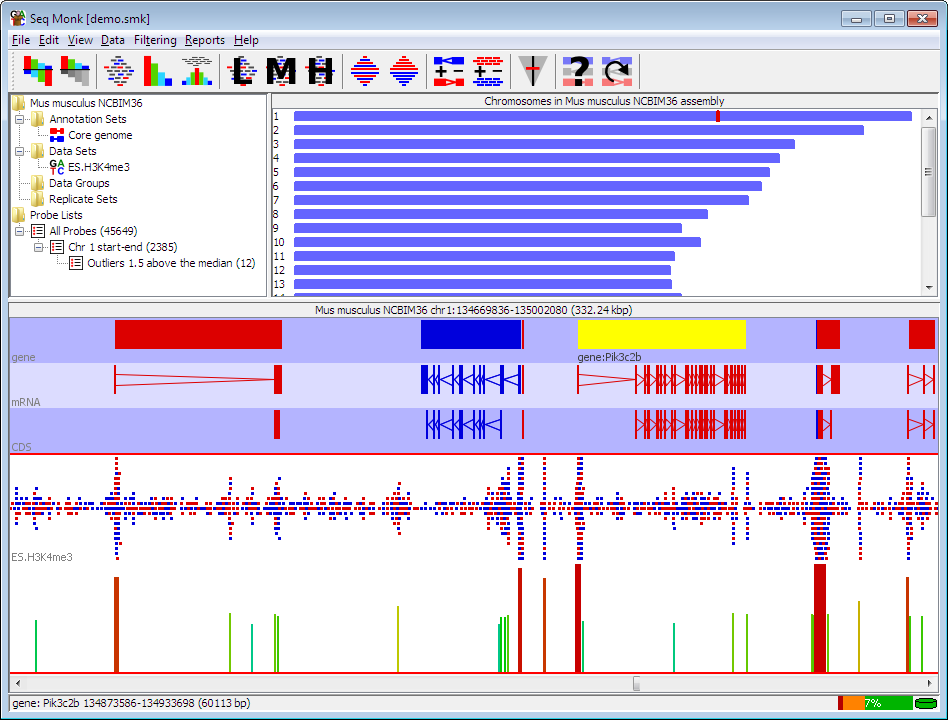This screenshot has height=720, width=948.
Task: Collapse the Data Sets tree node
Action: point(19,151)
